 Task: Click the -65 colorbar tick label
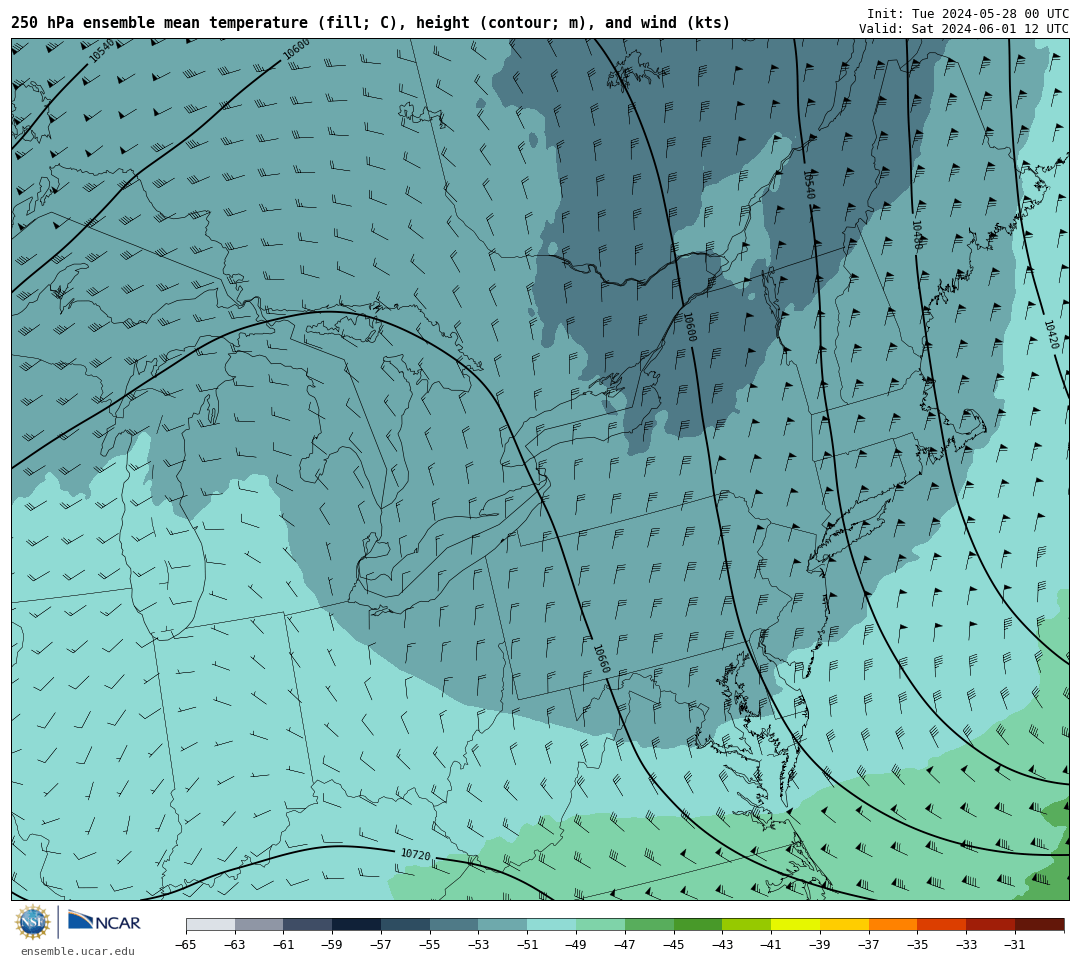tap(185, 945)
